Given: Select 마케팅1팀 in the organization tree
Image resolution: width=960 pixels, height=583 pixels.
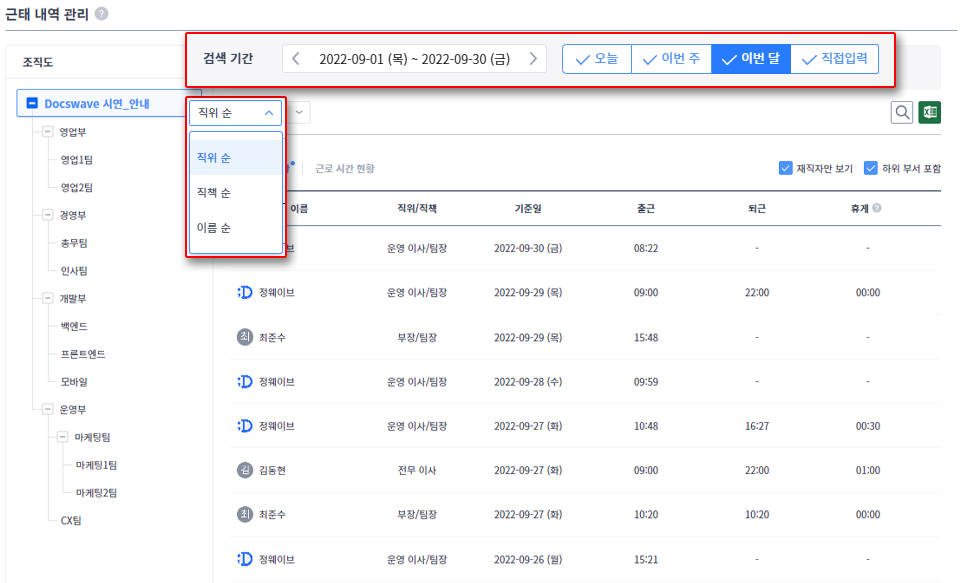Looking at the screenshot, I should (96, 465).
